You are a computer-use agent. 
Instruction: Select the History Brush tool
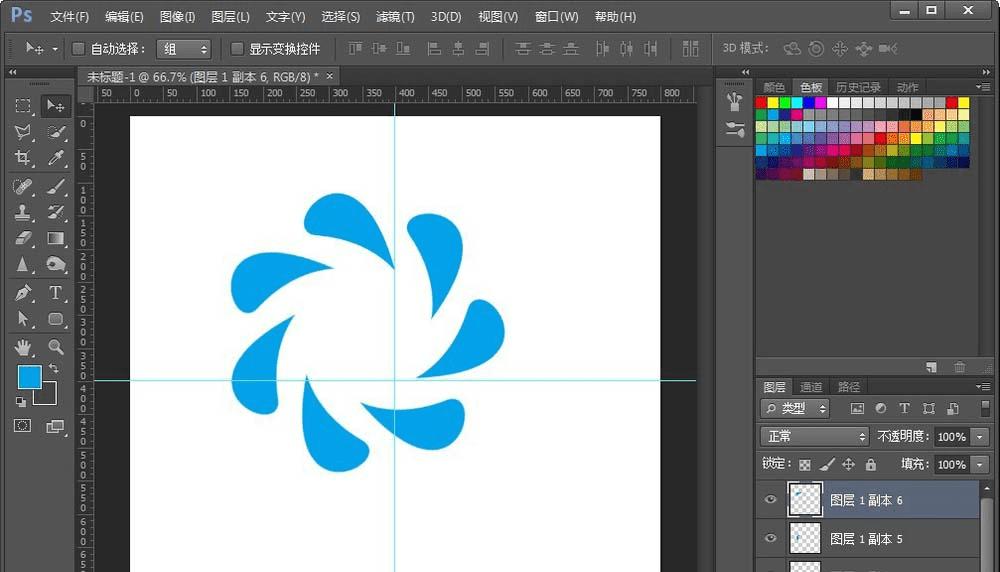55,212
